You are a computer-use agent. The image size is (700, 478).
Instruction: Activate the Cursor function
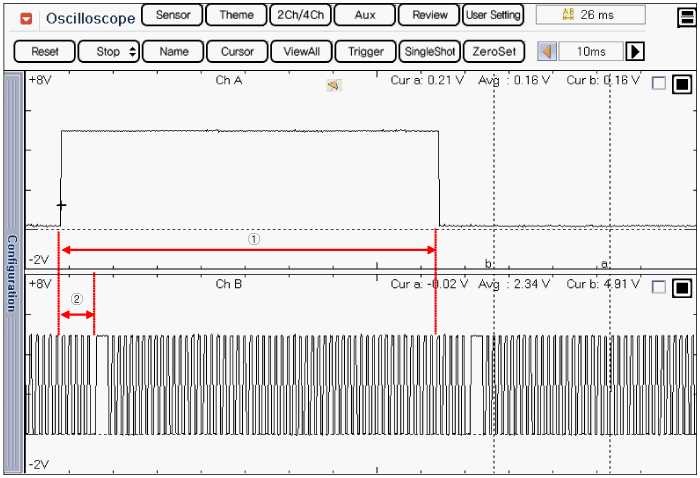[x=238, y=51]
